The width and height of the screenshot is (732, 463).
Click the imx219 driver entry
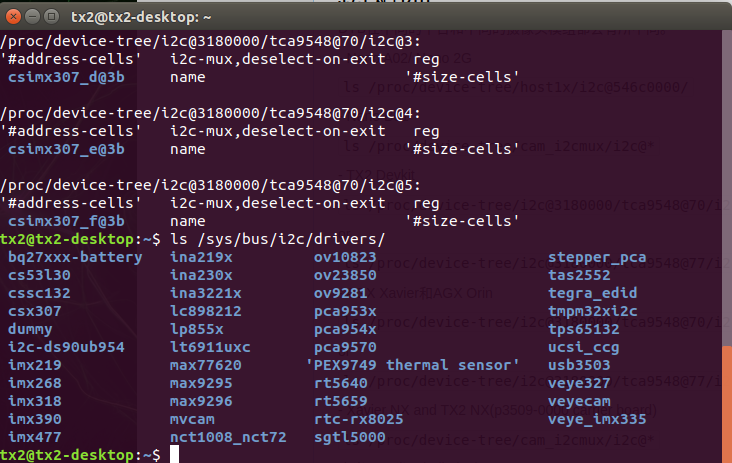pos(33,365)
